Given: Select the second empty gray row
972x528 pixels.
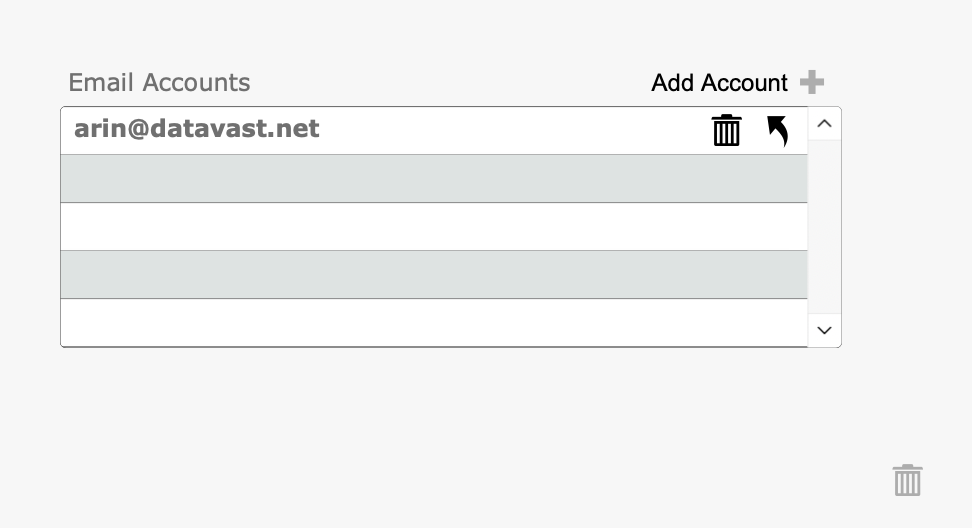Looking at the screenshot, I should 433,275.
